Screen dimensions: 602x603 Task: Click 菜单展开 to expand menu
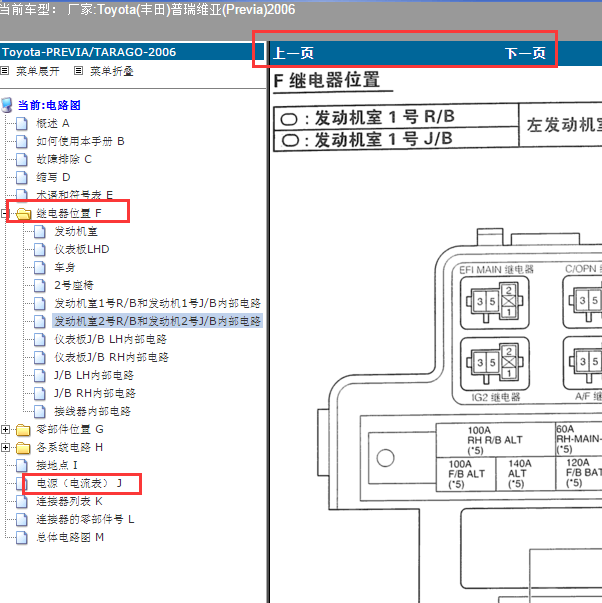[x=38, y=71]
